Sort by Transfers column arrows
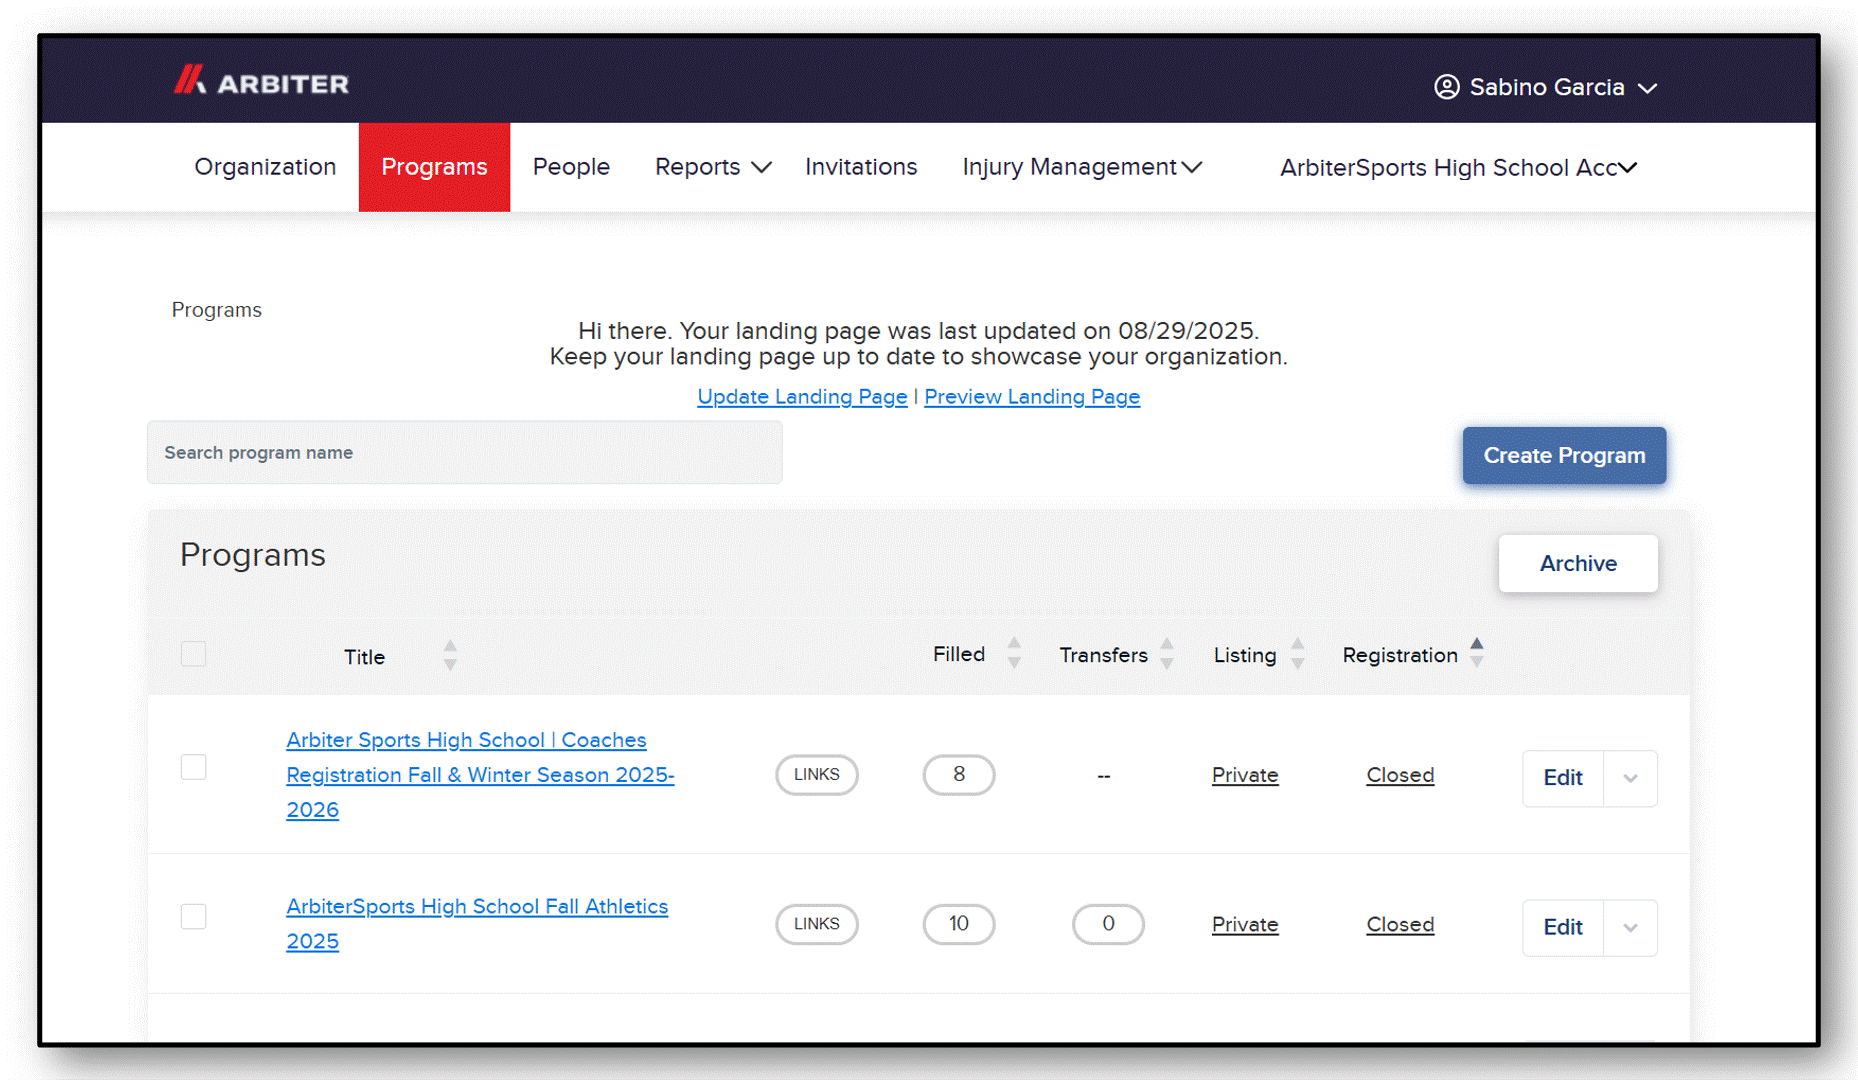 (x=1167, y=654)
